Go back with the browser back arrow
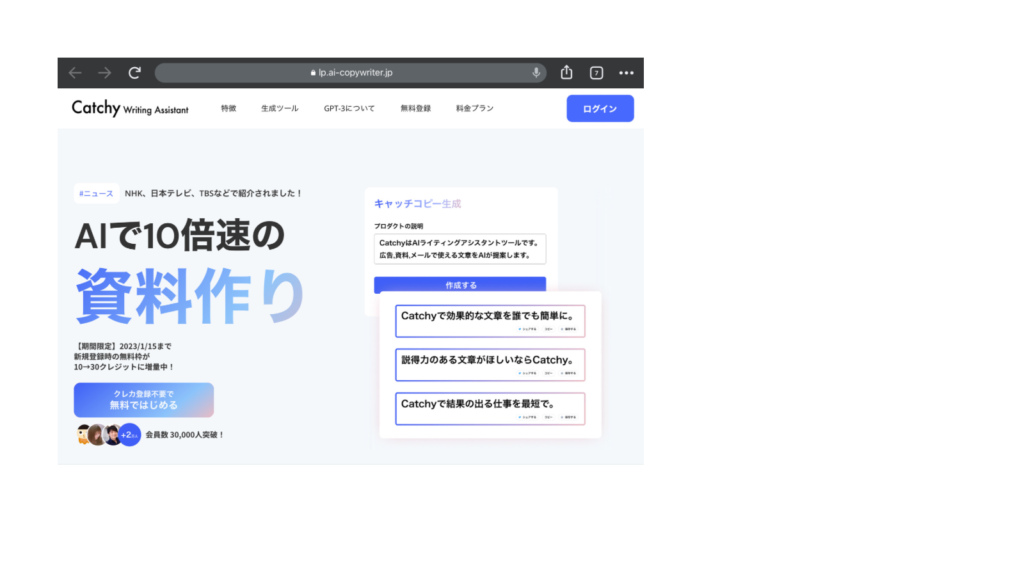The width and height of the screenshot is (1024, 576). [x=75, y=72]
